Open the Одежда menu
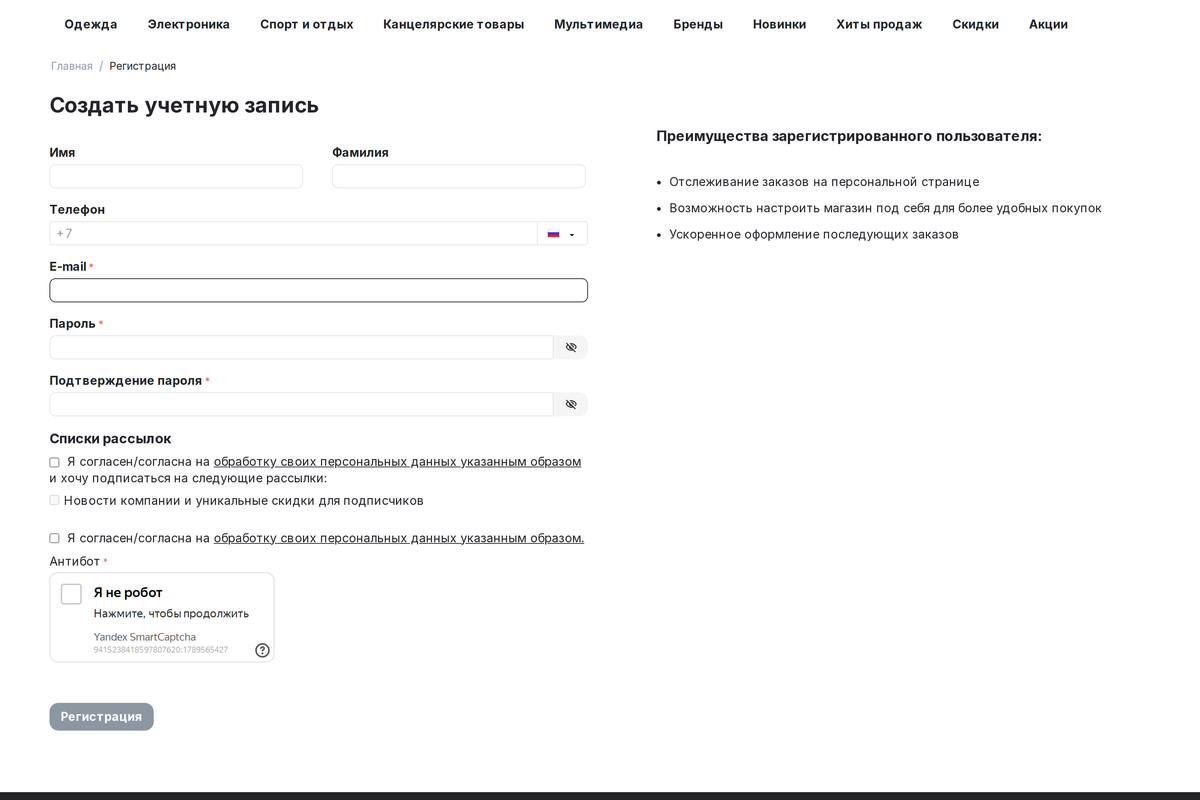 (x=91, y=24)
